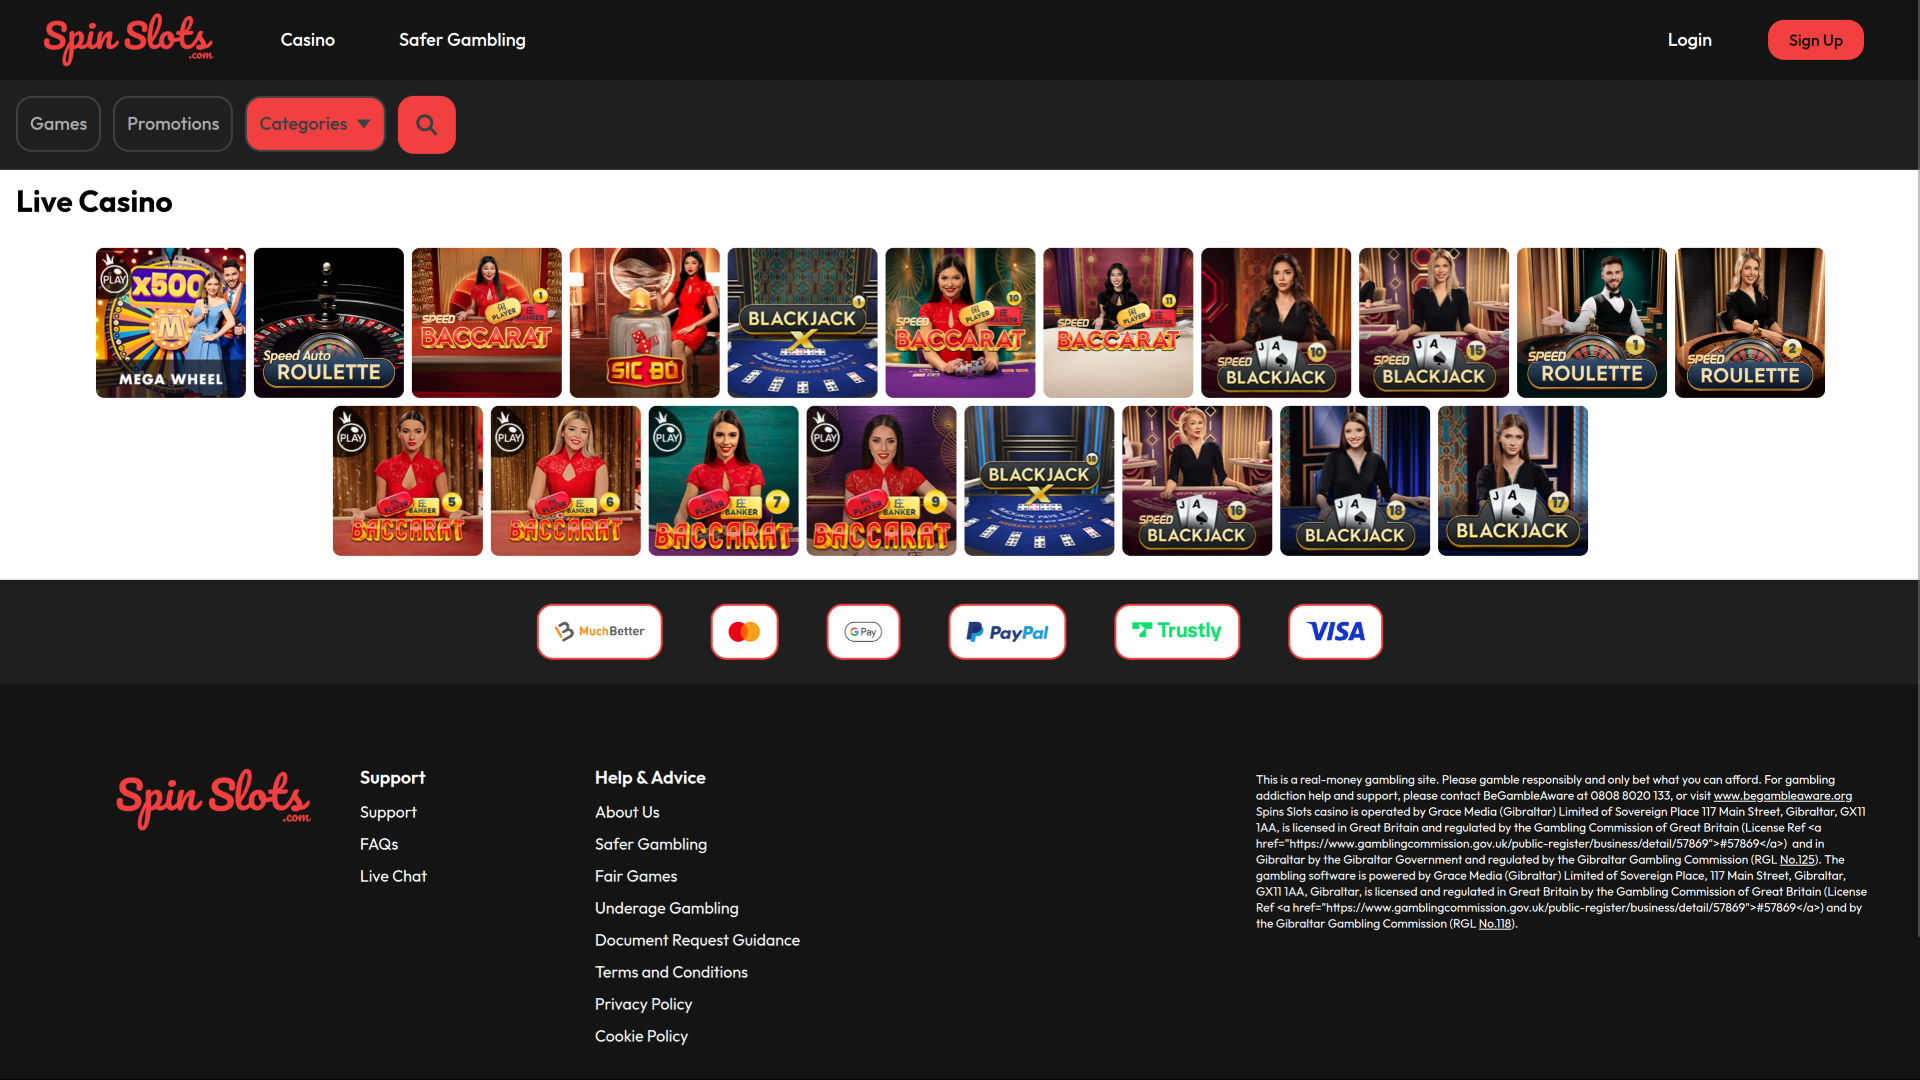Click the Login link
1920x1080 pixels.
coord(1689,40)
